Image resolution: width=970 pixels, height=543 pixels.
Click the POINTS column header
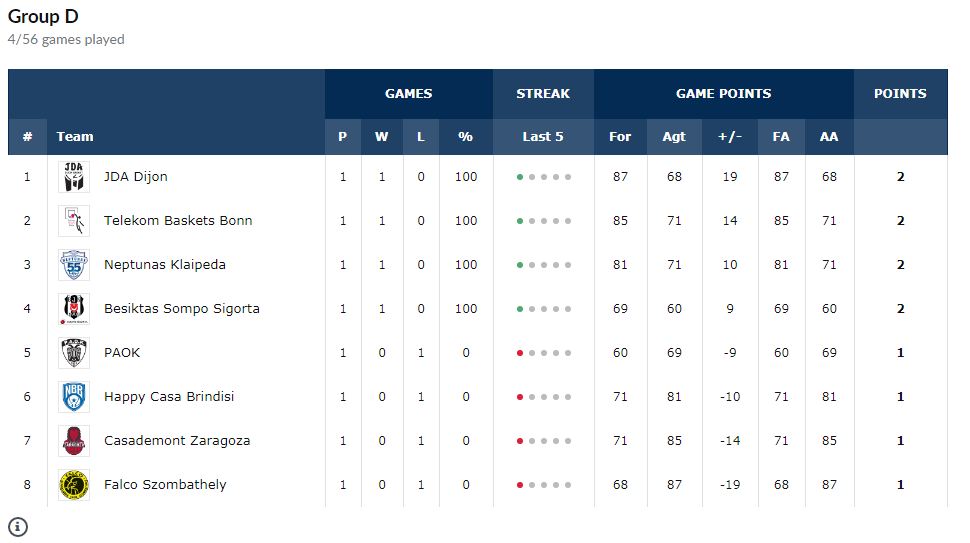point(900,94)
